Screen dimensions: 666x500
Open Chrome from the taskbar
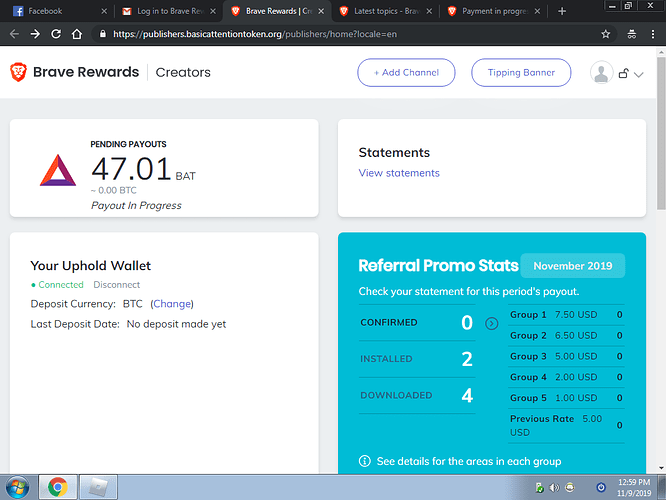[x=58, y=487]
